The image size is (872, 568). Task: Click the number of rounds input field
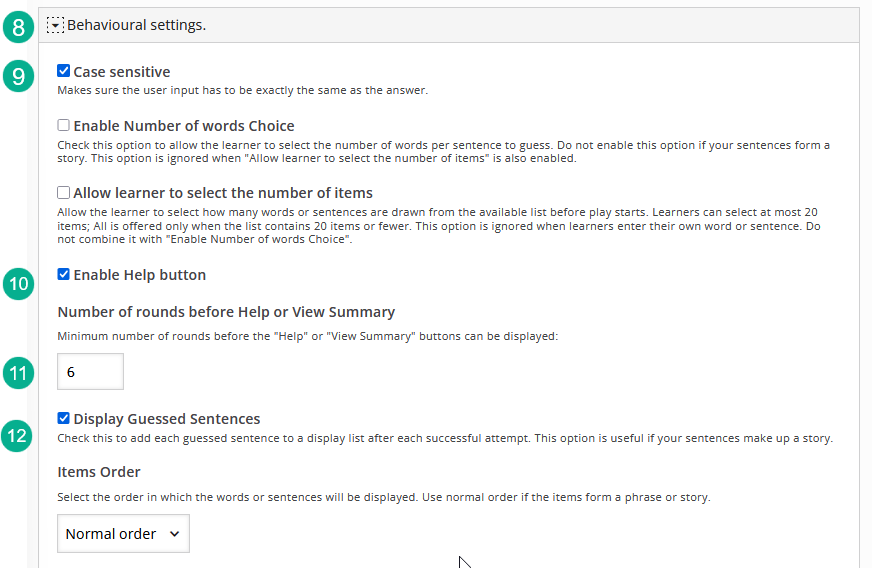click(x=90, y=372)
